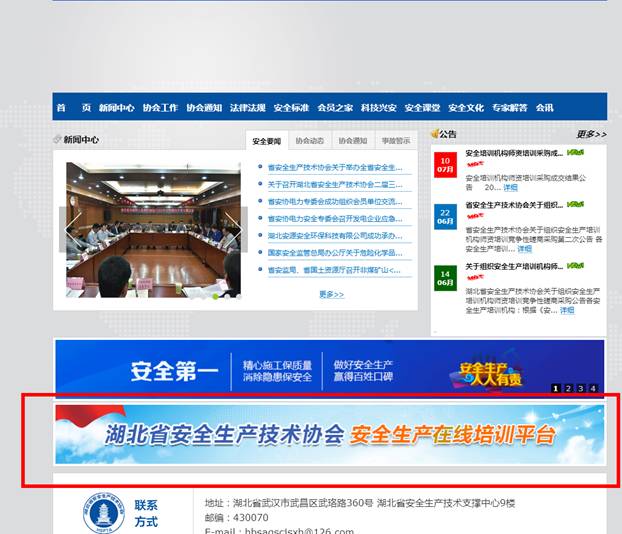Open 会讯 navigation item
The width and height of the screenshot is (622, 534).
[x=544, y=108]
